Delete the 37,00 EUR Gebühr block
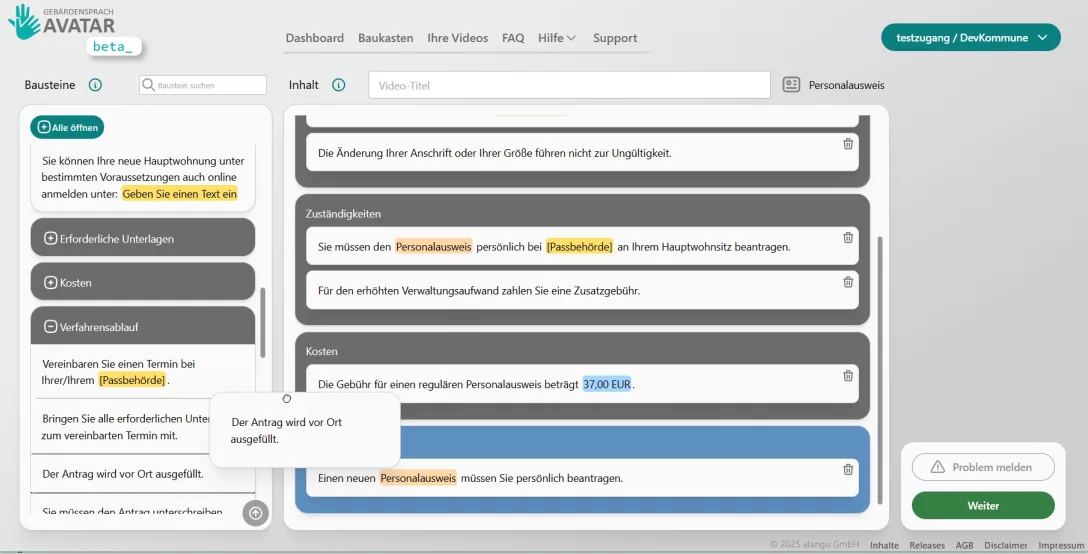Viewport: 1088px width, 554px height. (x=848, y=376)
